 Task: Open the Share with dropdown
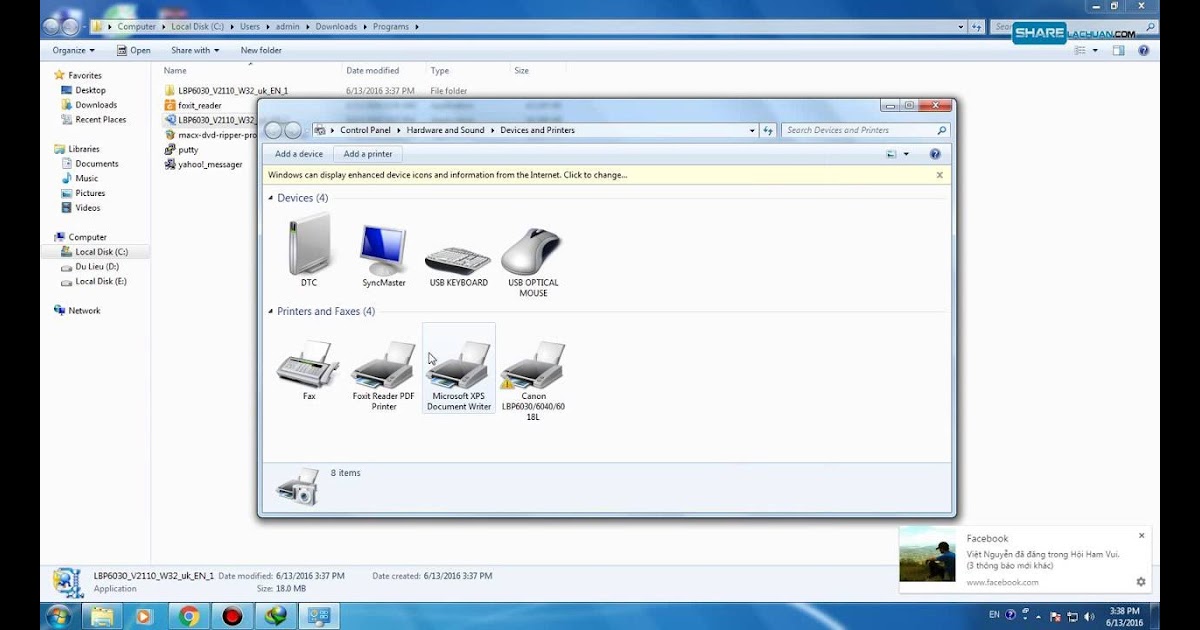195,50
